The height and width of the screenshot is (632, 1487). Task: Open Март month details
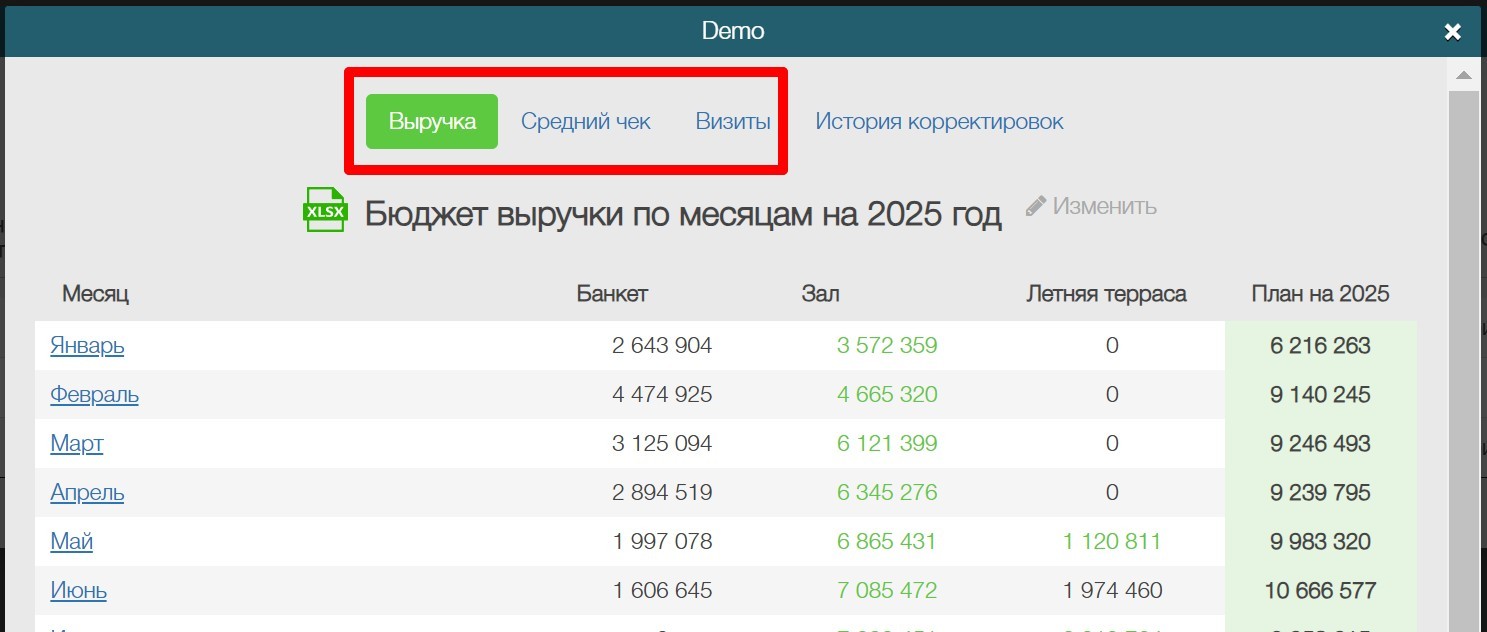[76, 443]
